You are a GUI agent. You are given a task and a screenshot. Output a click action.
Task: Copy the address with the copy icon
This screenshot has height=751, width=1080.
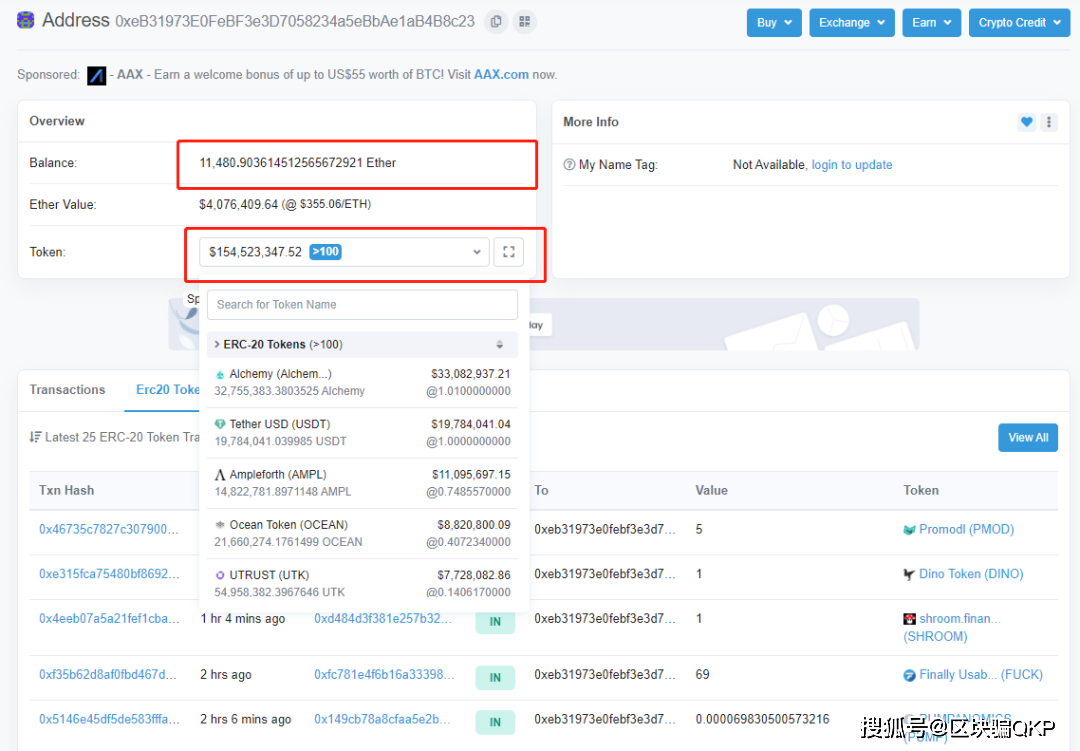click(x=496, y=21)
